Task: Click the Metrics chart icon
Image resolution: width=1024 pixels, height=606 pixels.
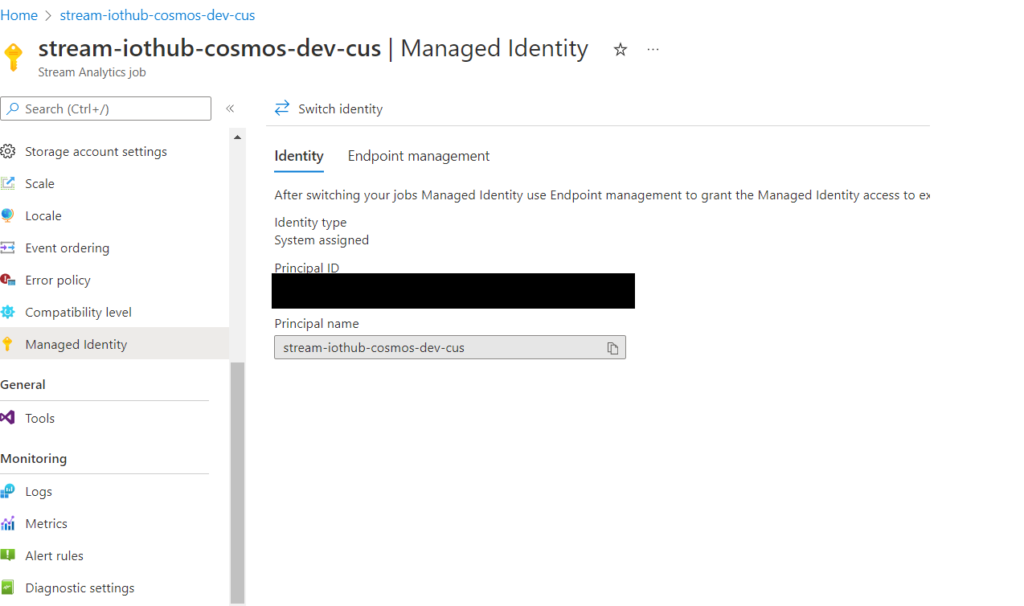Action: (8, 523)
